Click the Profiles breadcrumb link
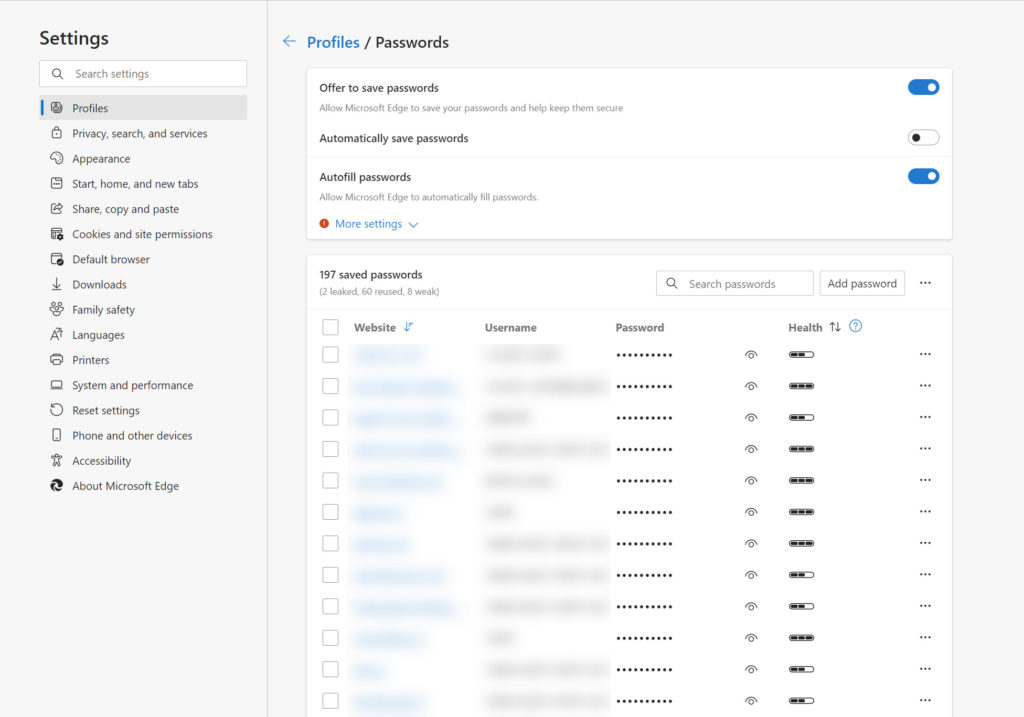Viewport: 1024px width, 717px height. tap(333, 42)
